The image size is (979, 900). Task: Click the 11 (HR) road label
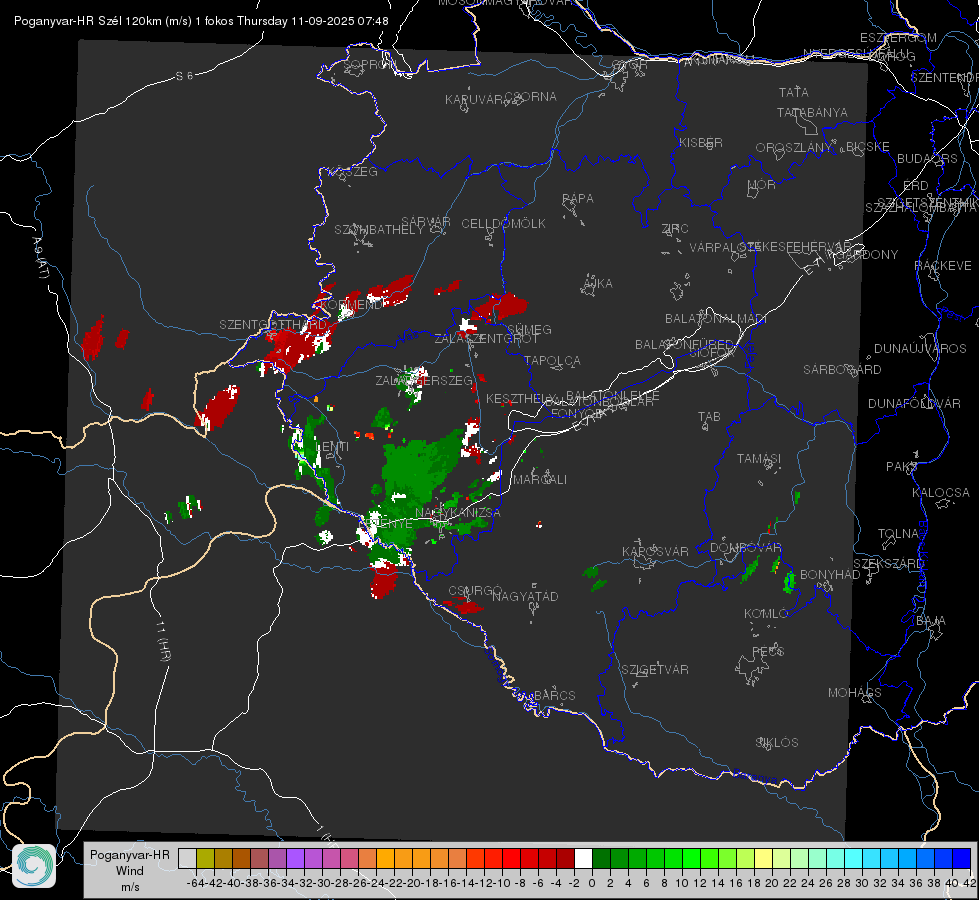point(163,641)
